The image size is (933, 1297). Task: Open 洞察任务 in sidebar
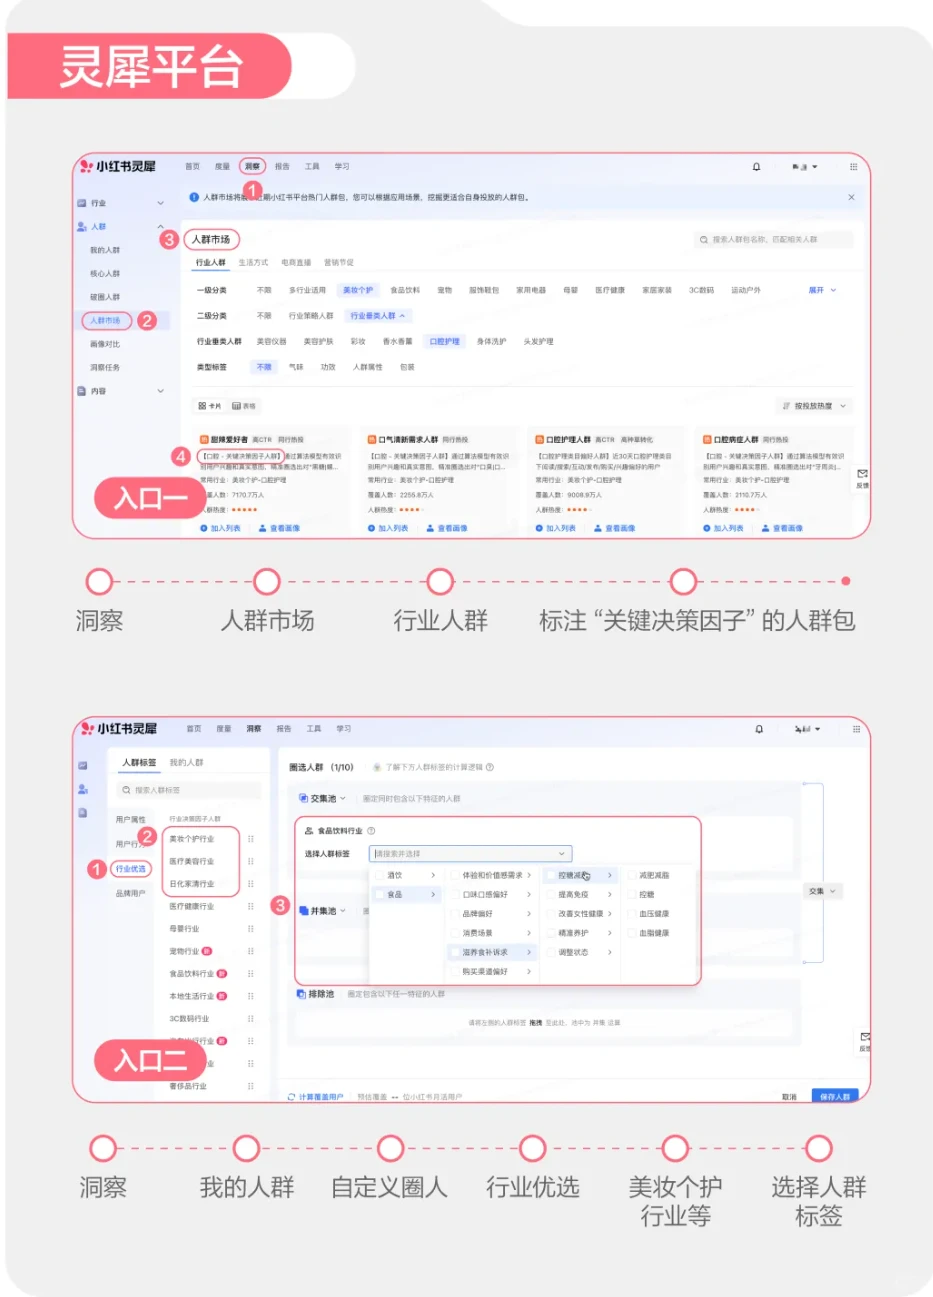click(x=105, y=367)
